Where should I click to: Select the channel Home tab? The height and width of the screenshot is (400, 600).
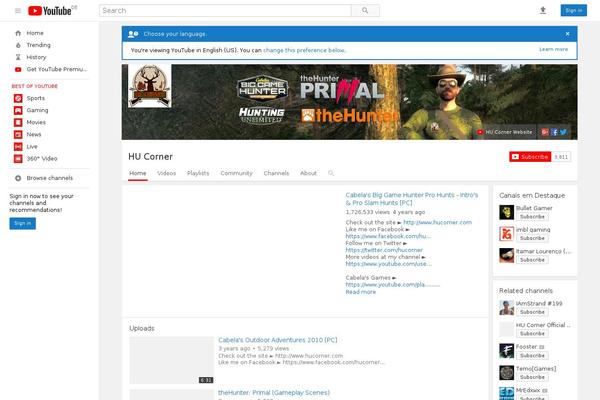(137, 173)
